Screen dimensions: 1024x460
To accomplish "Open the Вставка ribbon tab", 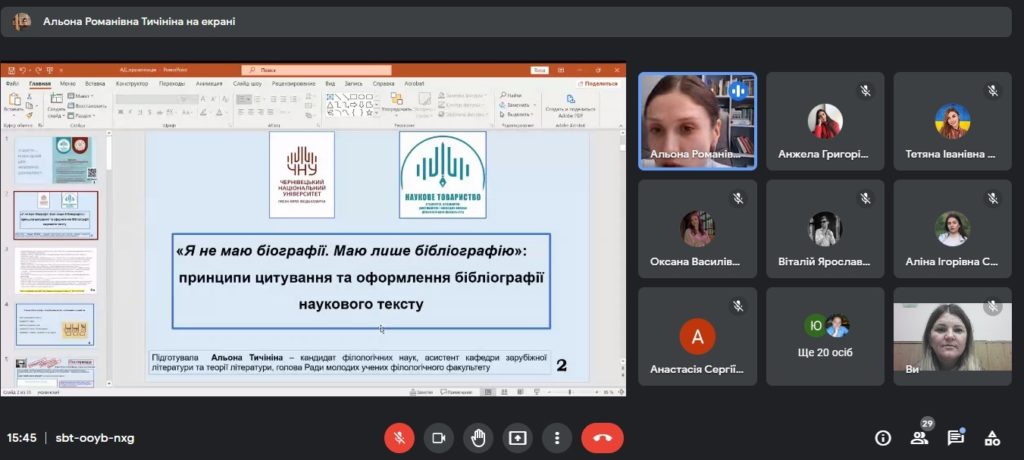I will pyautogui.click(x=95, y=84).
